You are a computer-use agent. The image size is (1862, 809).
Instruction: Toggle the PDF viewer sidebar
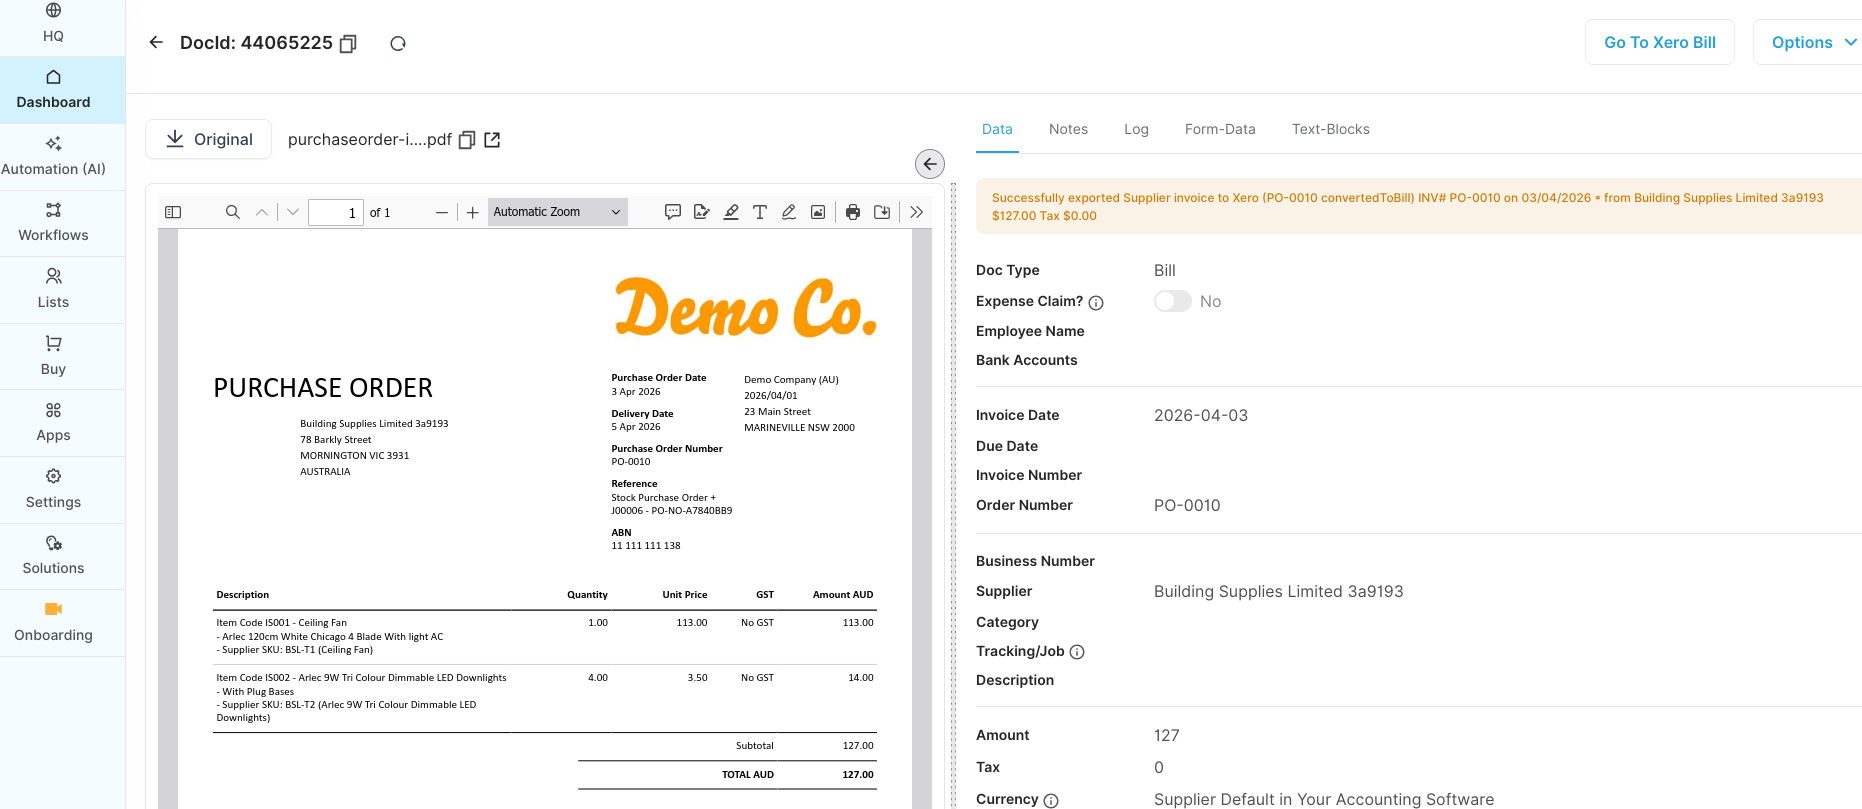(x=173, y=212)
